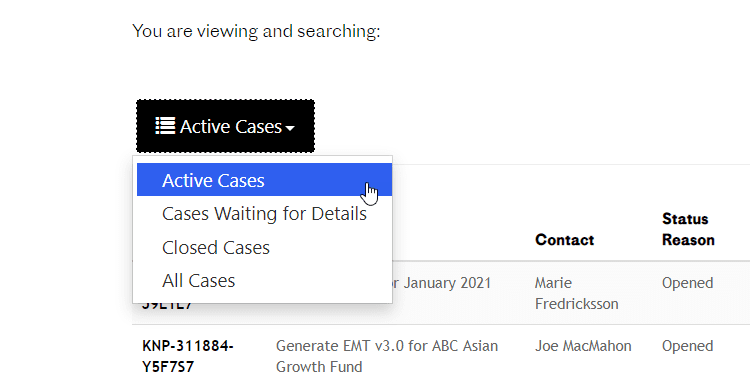Click the Opened status in Marie Fredricksson's row

(x=687, y=283)
